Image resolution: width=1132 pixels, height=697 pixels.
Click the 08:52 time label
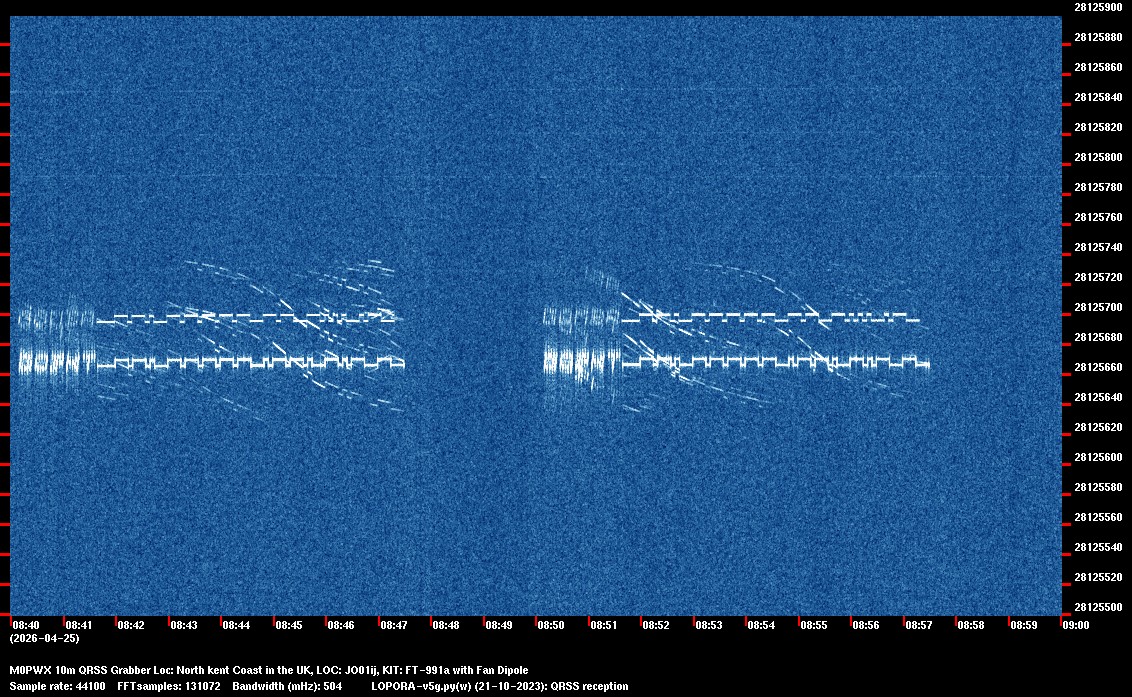(656, 625)
